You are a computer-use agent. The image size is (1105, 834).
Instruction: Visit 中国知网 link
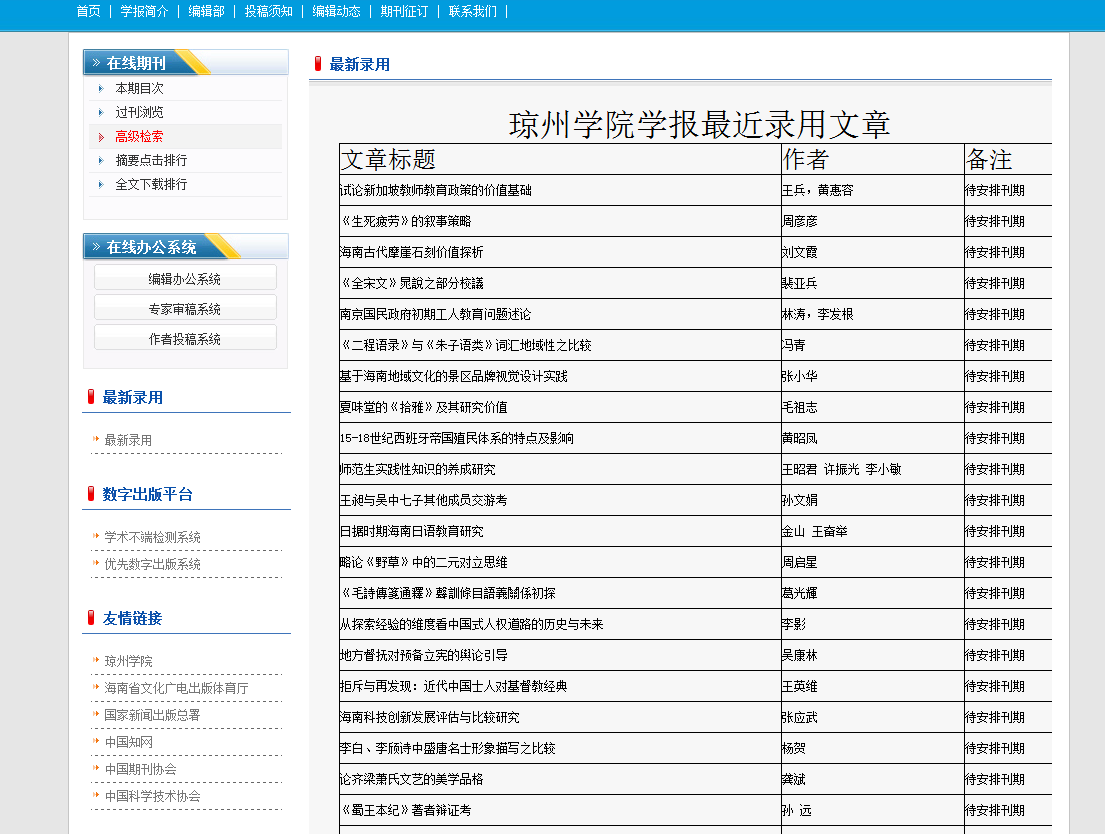pos(128,742)
